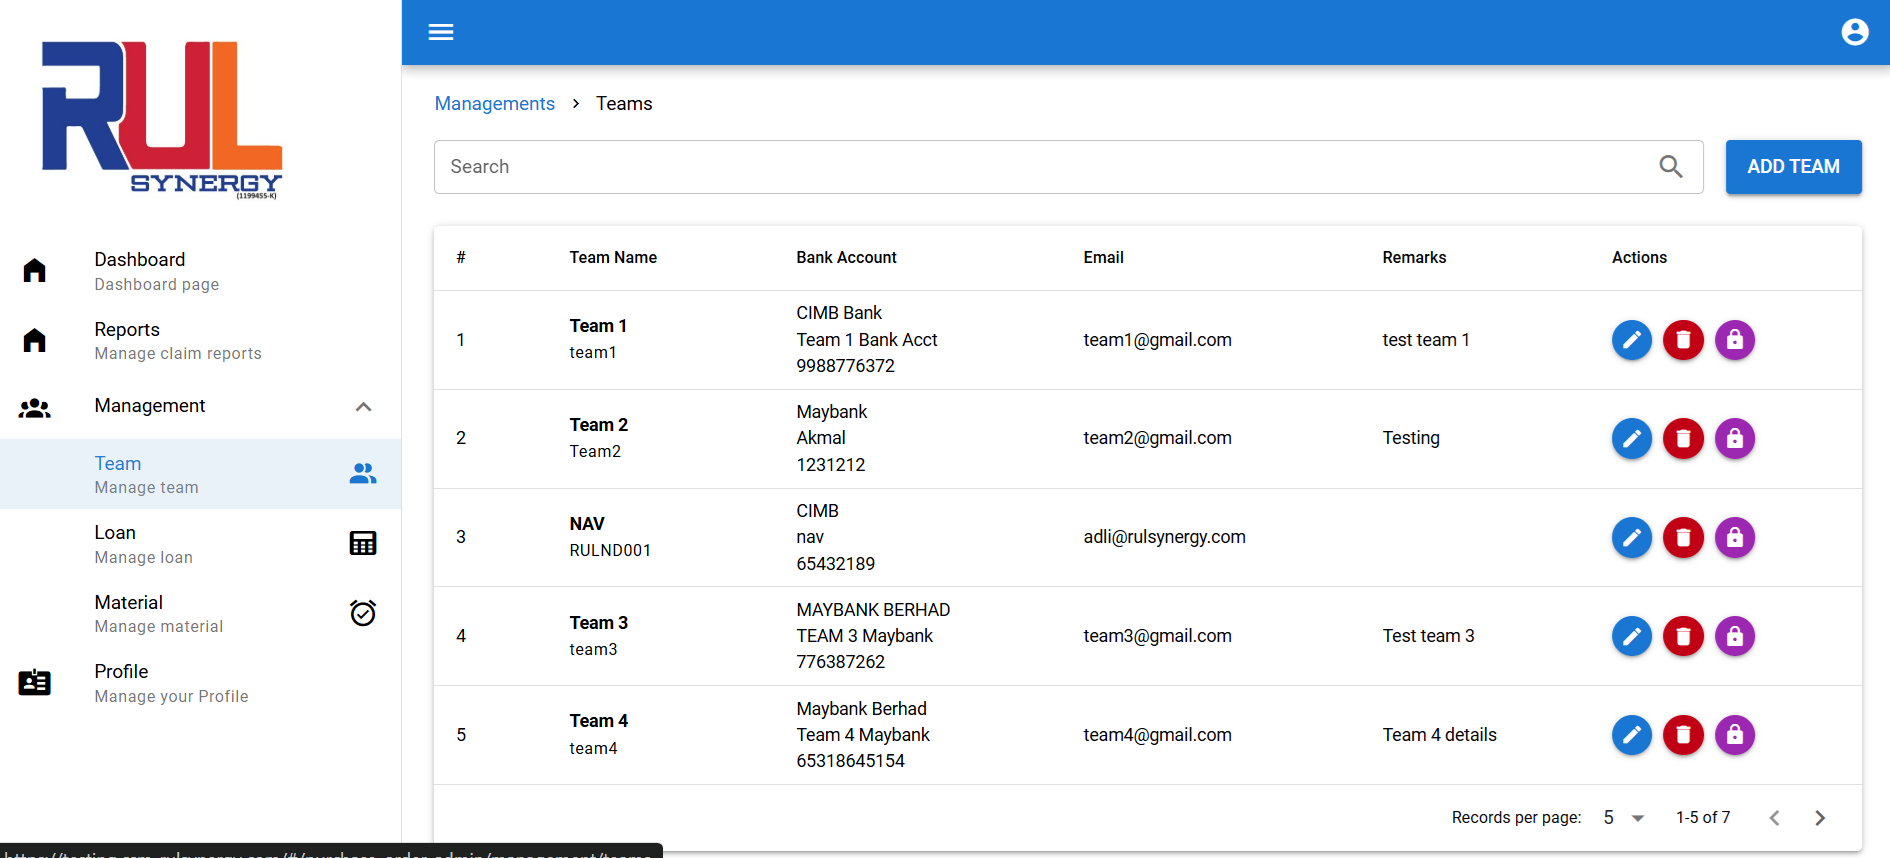Viewport: 1890px width, 858px height.
Task: Click the Management group people icon
Action: tap(35, 408)
